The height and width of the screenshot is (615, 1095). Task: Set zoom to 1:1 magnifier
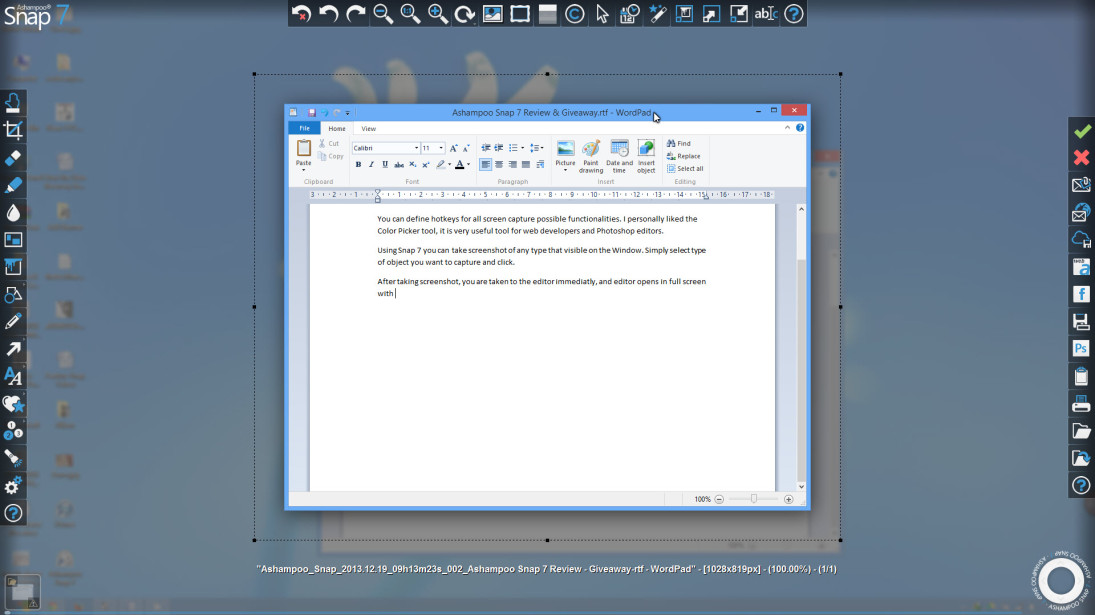coord(410,14)
